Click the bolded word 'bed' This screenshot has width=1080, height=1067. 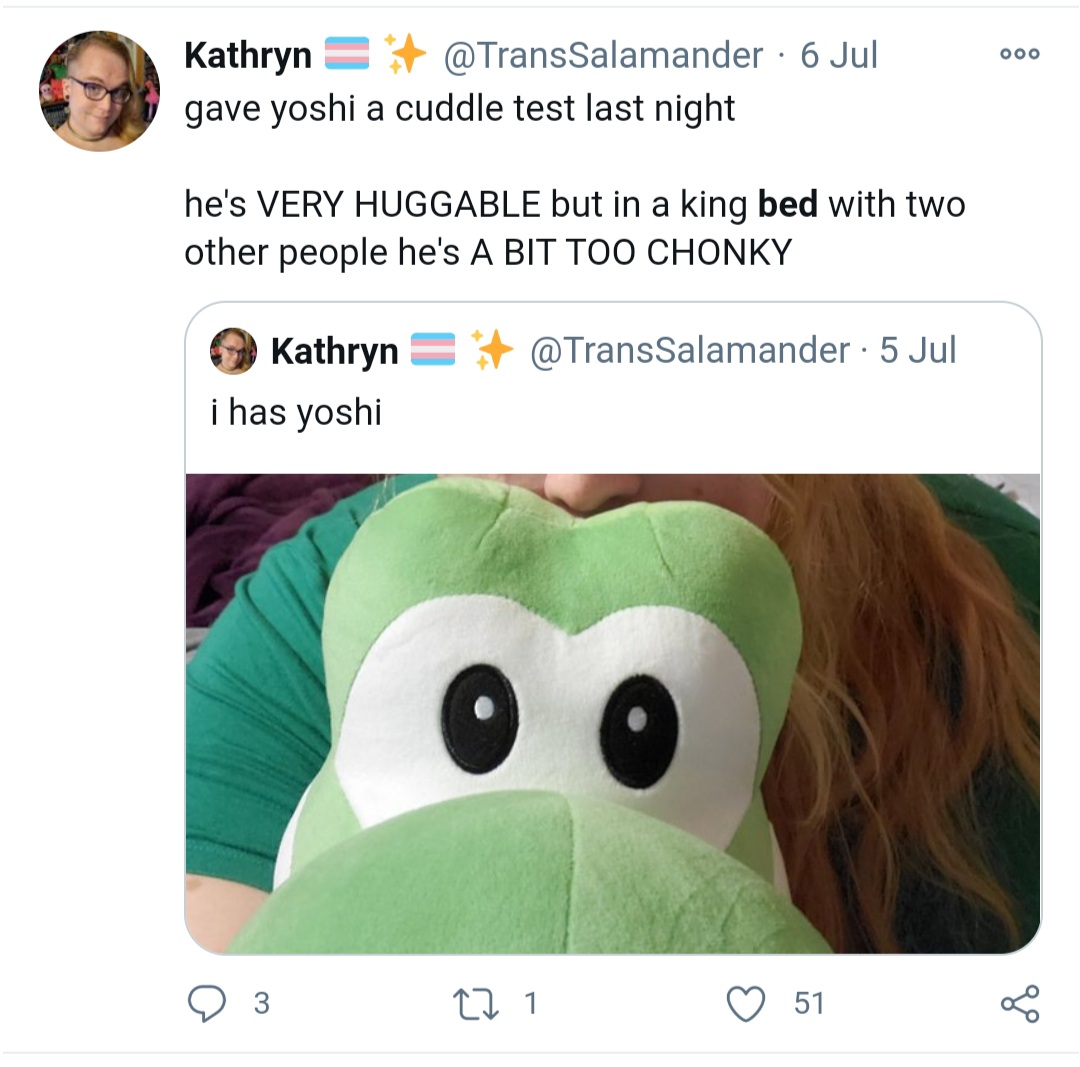pos(788,204)
